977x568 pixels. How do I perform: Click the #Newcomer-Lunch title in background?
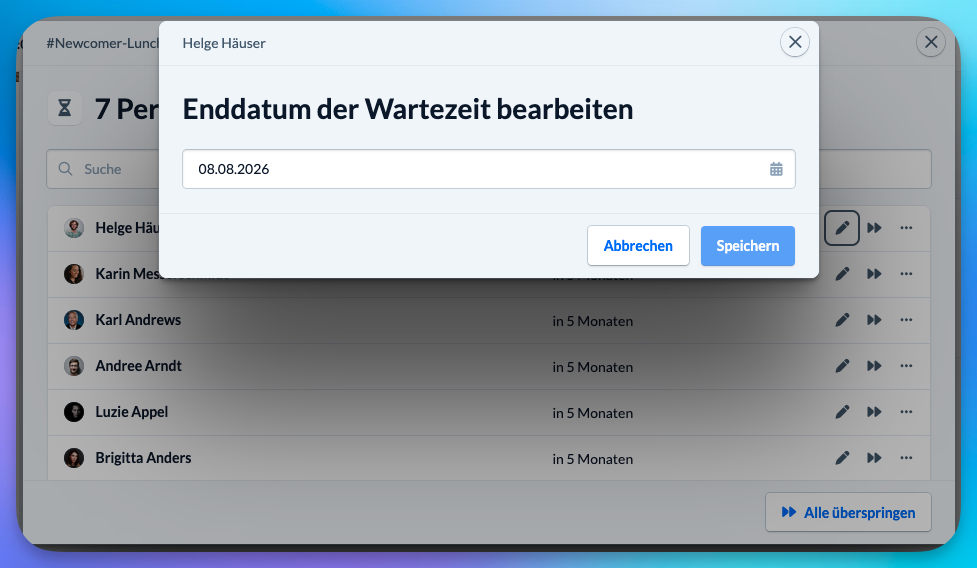point(103,43)
